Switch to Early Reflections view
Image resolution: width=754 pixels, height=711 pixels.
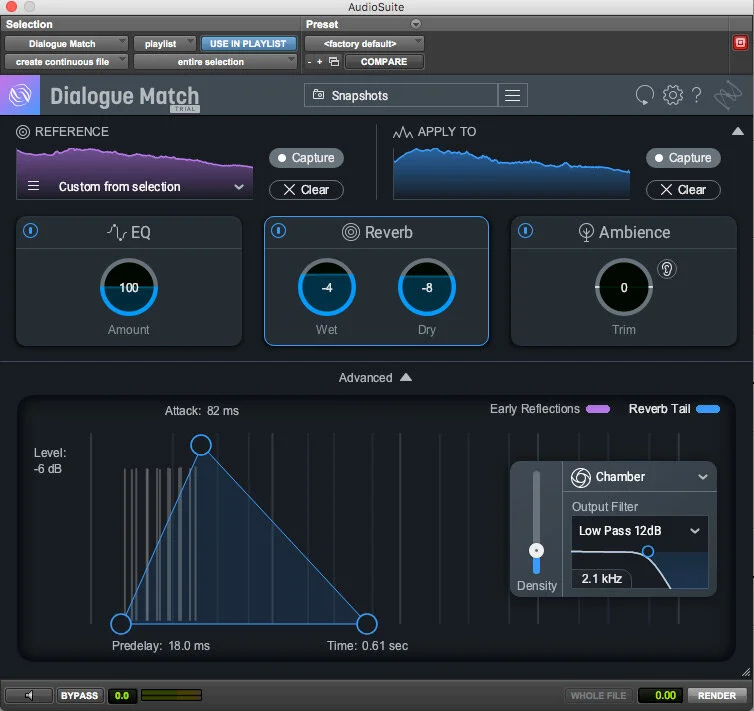coord(550,409)
